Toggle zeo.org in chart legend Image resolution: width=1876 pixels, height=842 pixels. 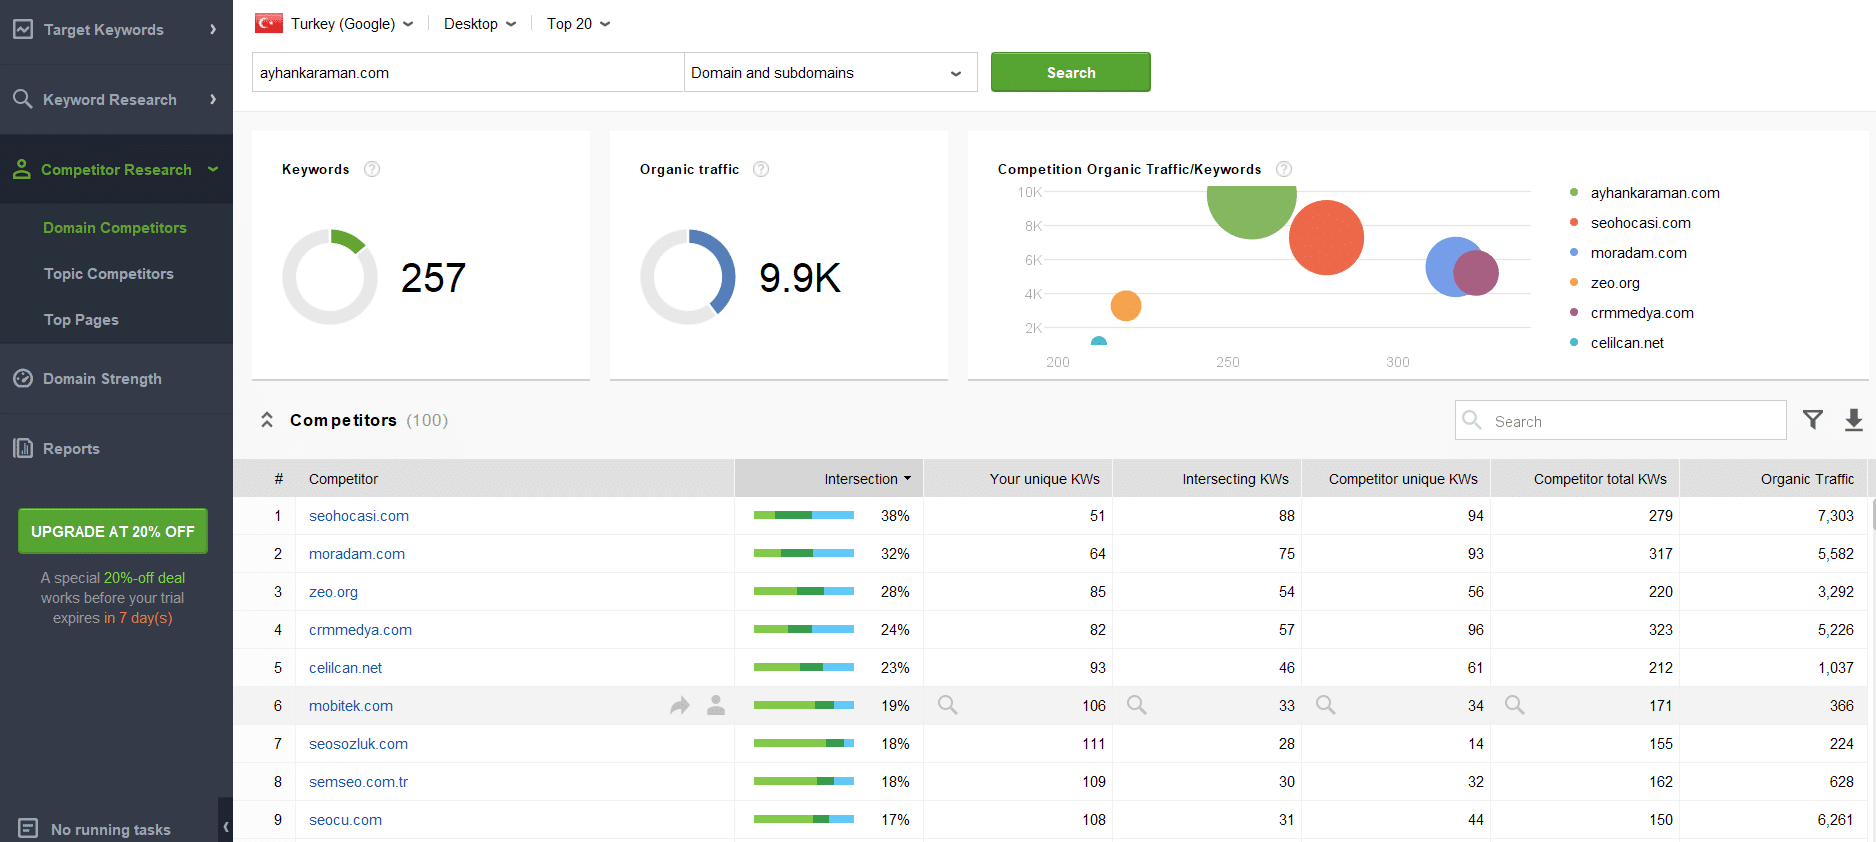pyautogui.click(x=1605, y=283)
